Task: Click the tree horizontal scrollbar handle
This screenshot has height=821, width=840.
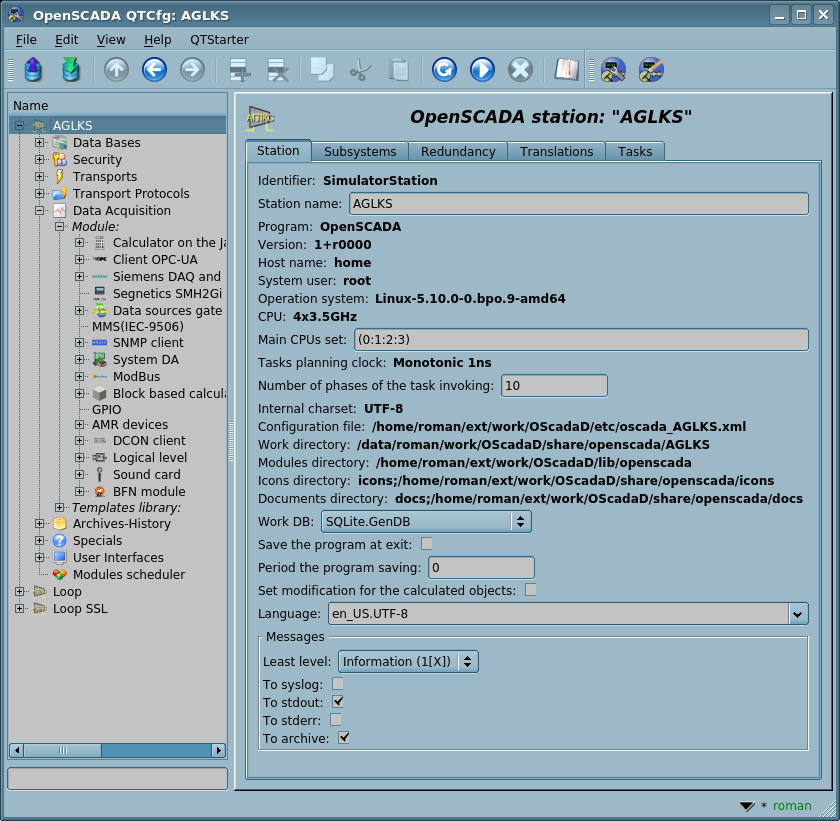Action: click(x=63, y=750)
